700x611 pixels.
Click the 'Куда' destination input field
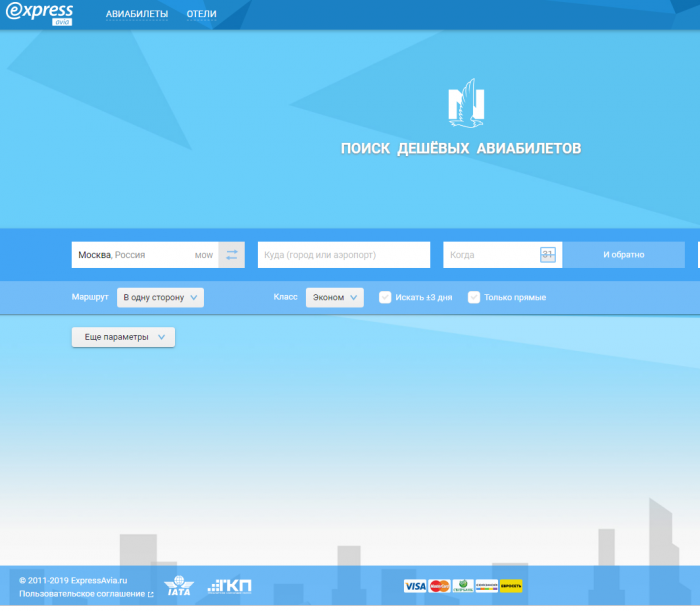coord(343,255)
